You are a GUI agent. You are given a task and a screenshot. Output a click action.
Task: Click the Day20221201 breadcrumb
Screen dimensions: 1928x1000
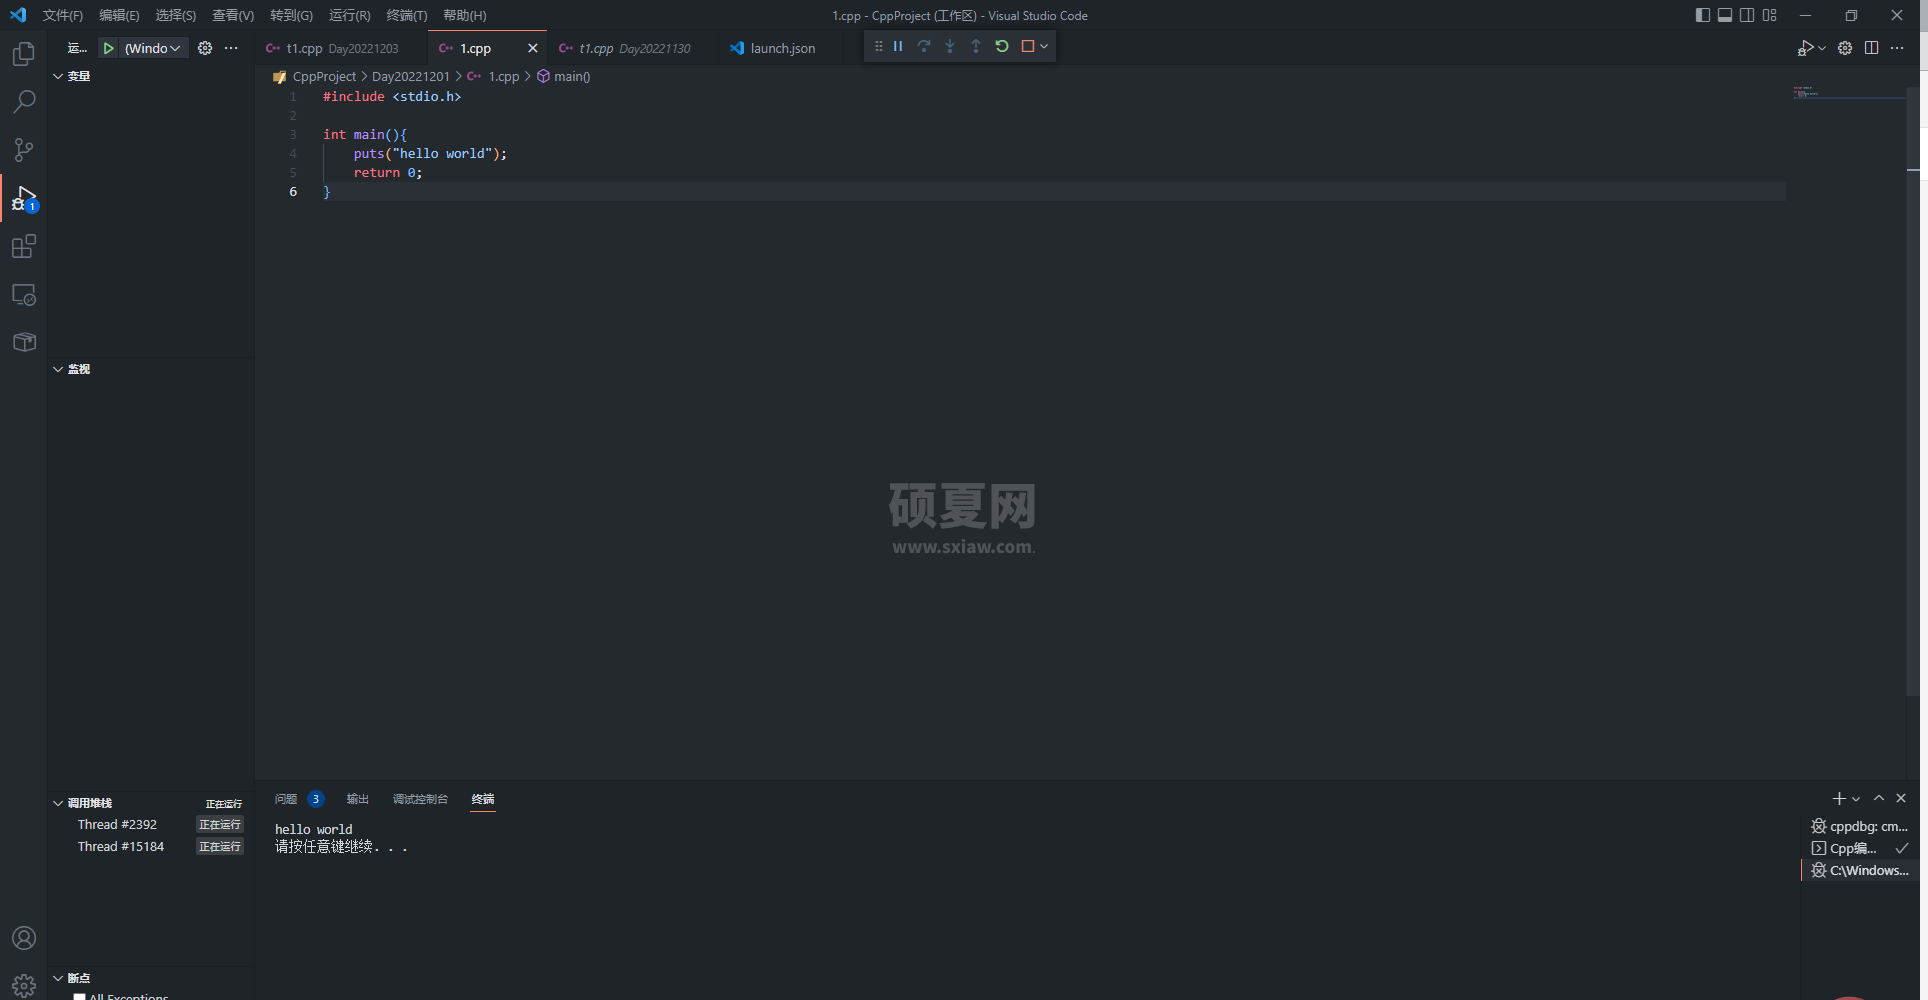(x=411, y=76)
